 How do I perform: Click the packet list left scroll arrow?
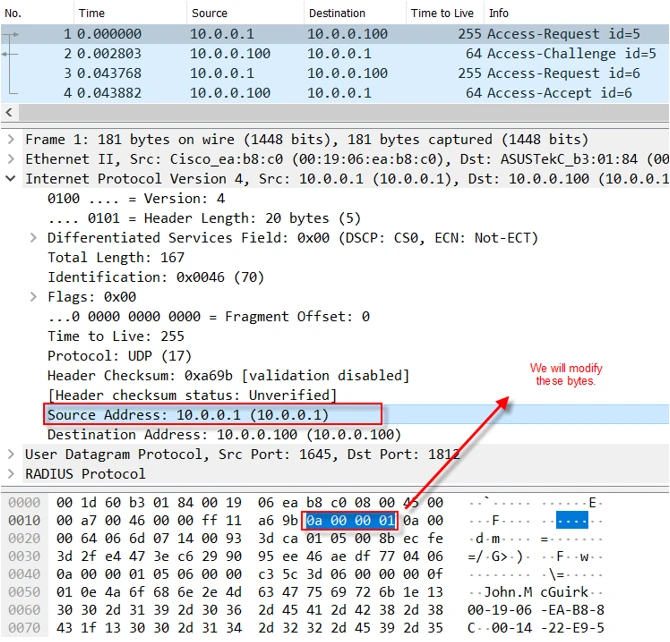pyautogui.click(x=10, y=112)
